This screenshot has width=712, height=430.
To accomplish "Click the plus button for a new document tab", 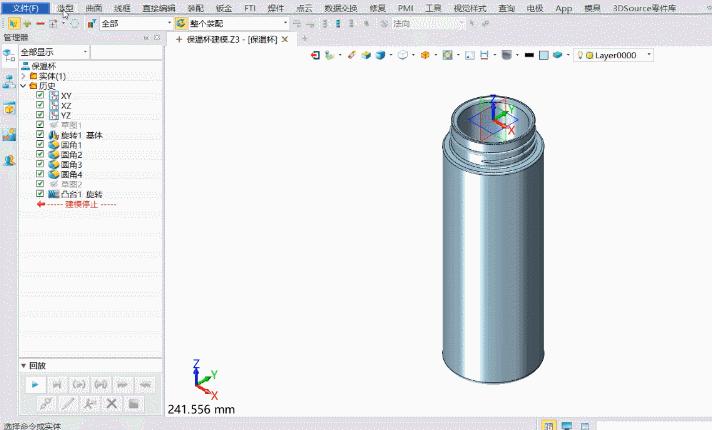I will coord(304,39).
